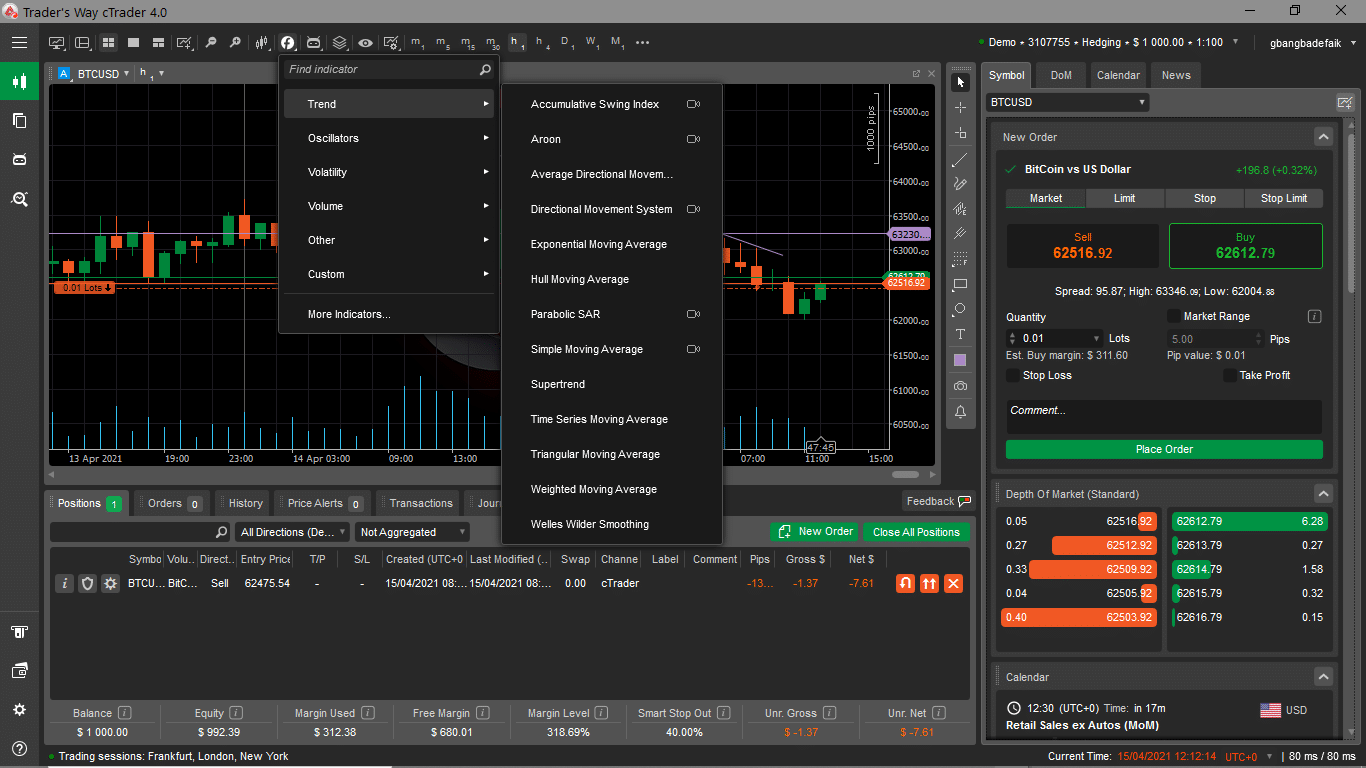Image resolution: width=1366 pixels, height=768 pixels.
Task: Open the All Directions filter dropdown
Action: pos(292,532)
